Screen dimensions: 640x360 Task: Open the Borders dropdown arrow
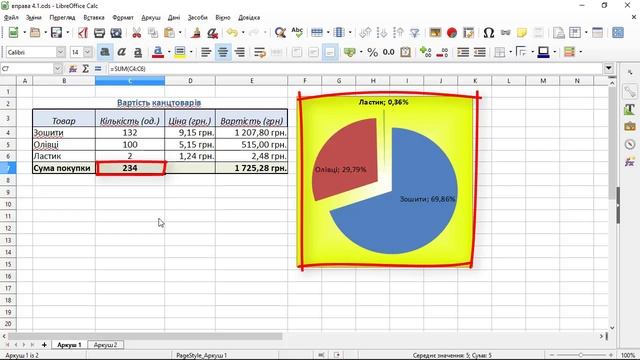click(x=510, y=52)
